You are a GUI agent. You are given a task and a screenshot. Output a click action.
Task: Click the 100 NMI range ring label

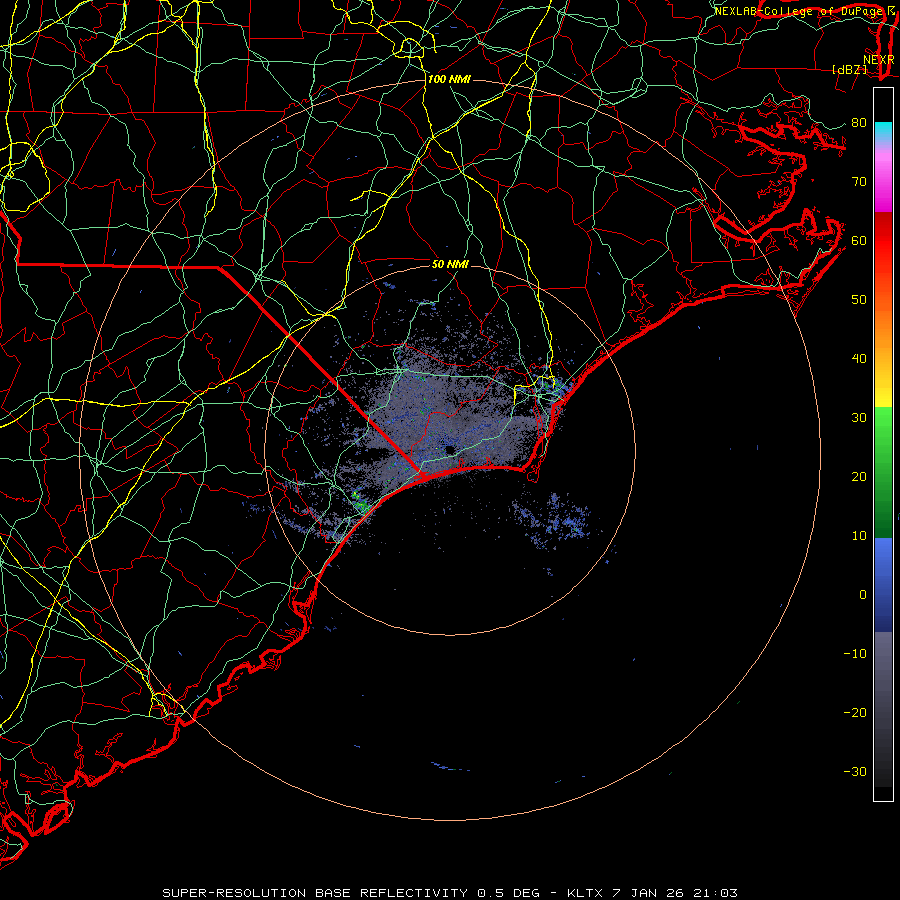pyautogui.click(x=449, y=79)
